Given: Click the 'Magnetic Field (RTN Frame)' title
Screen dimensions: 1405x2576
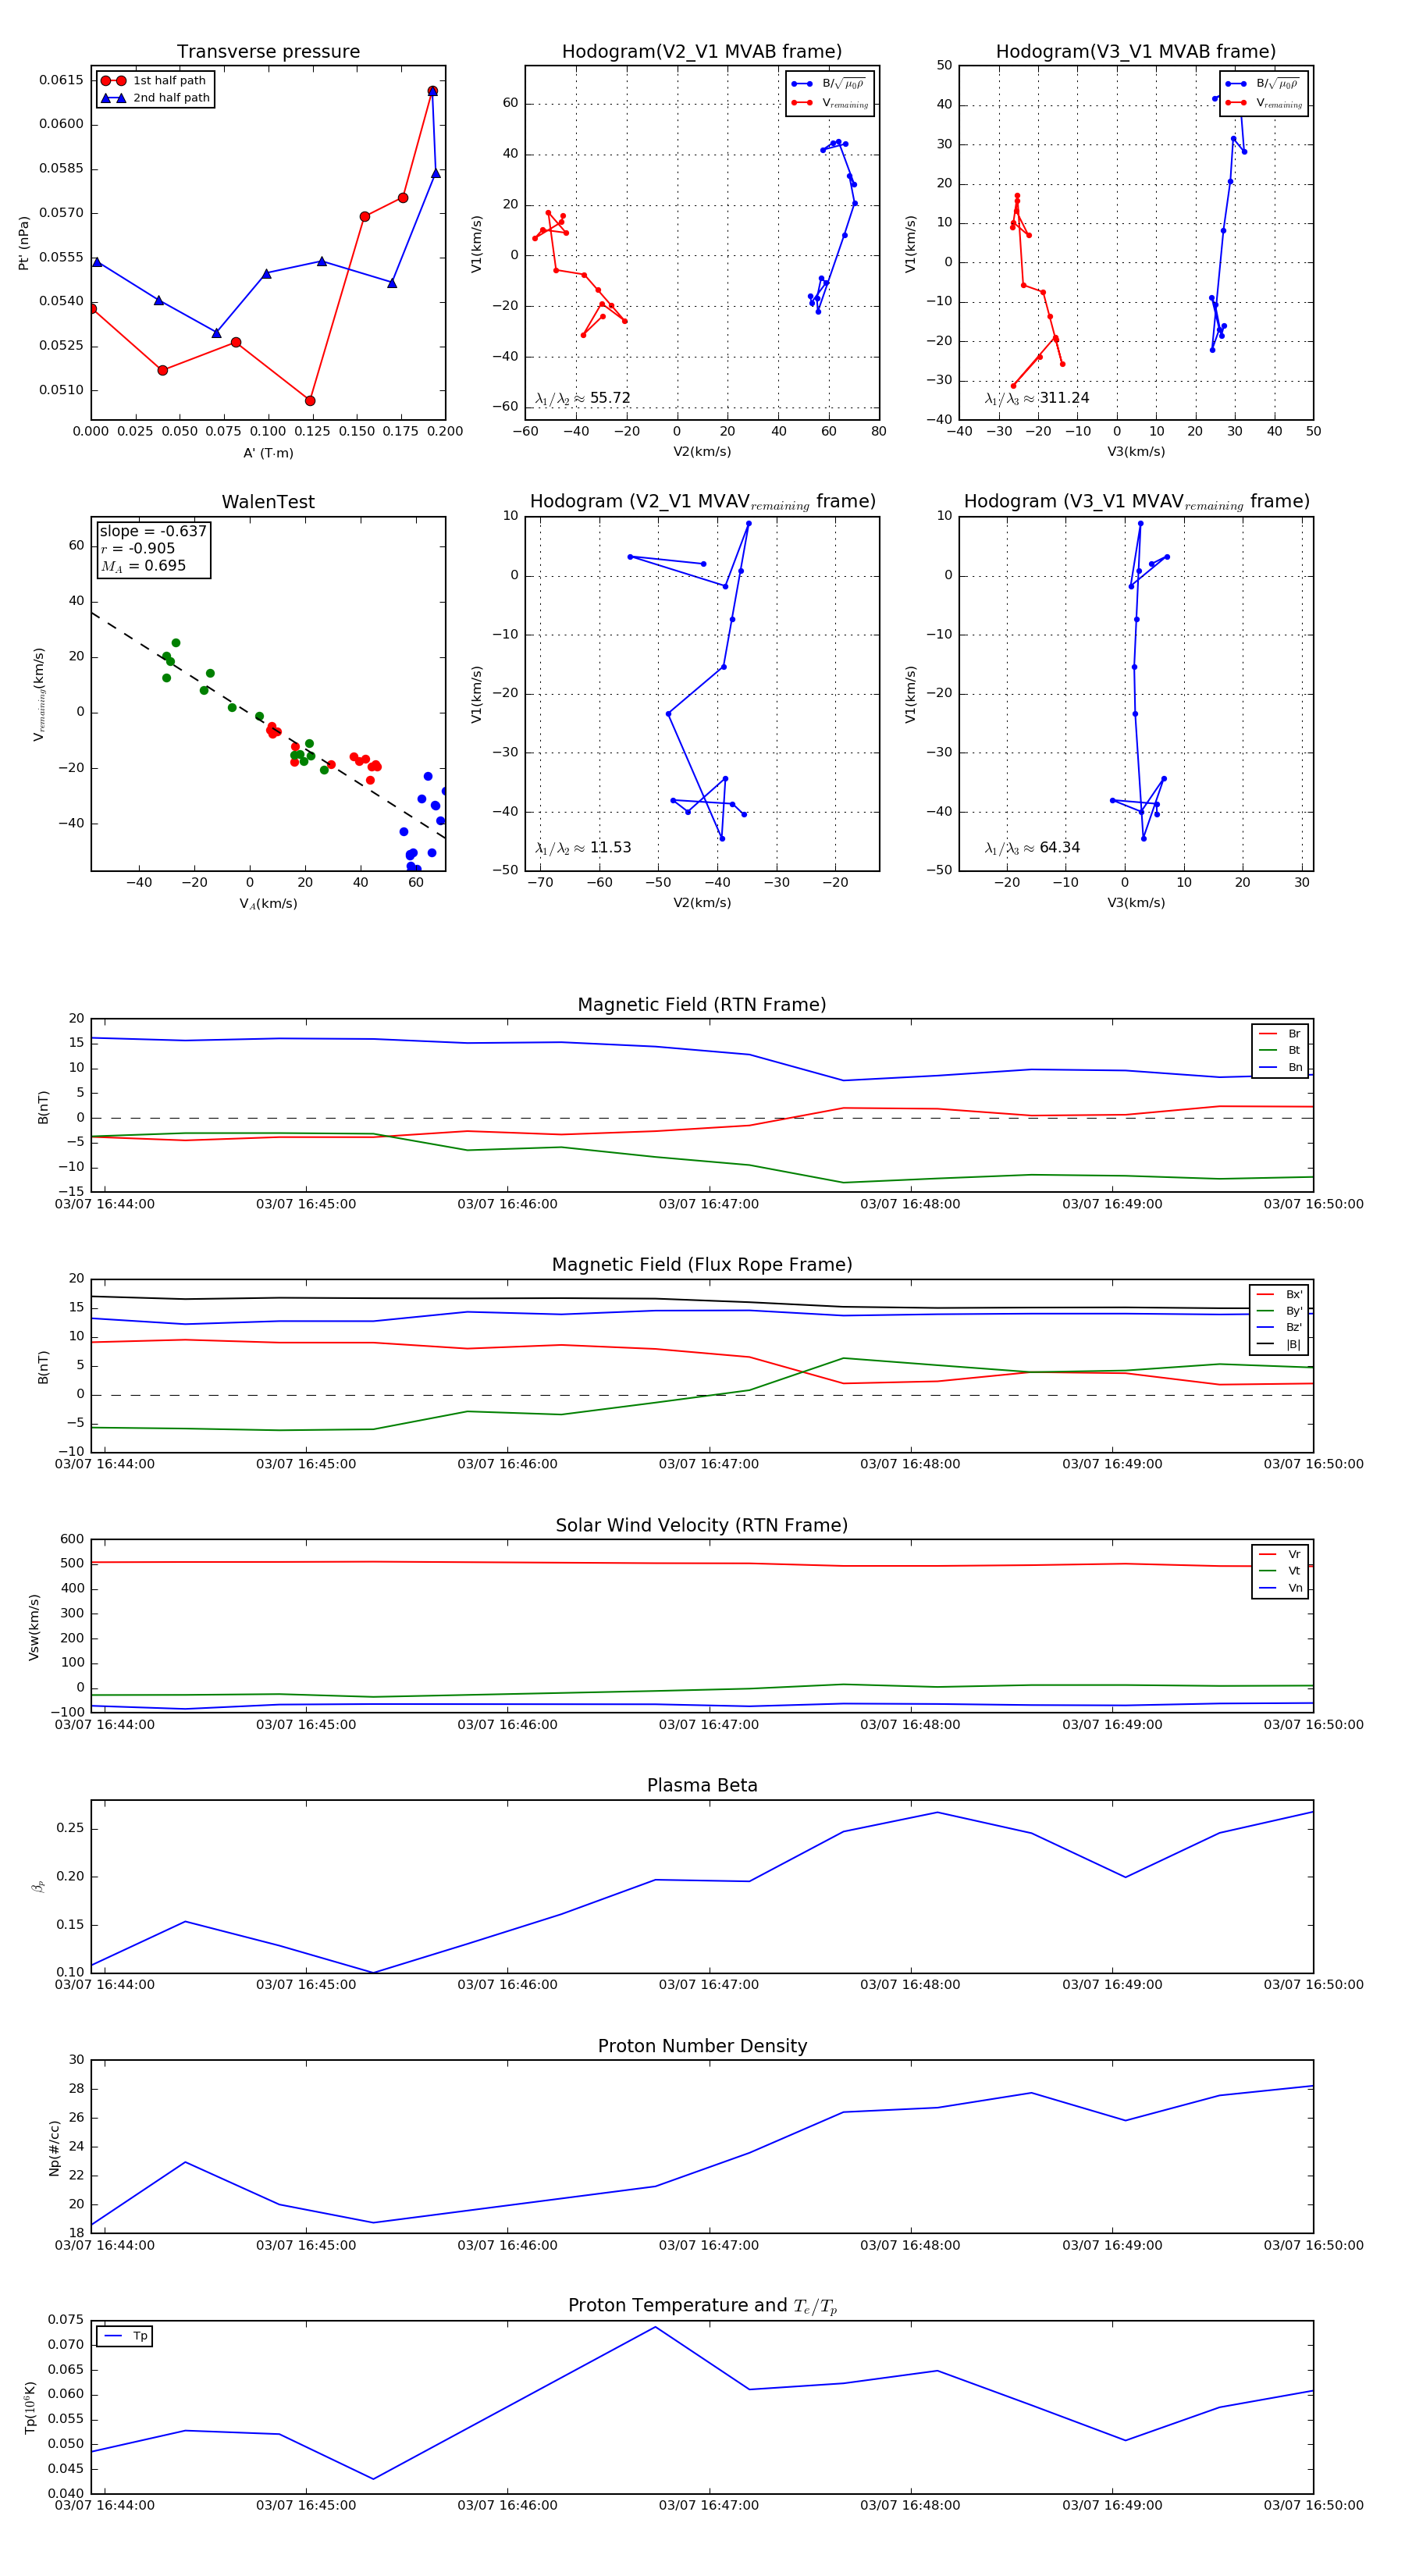Looking at the screenshot, I should point(702,1005).
